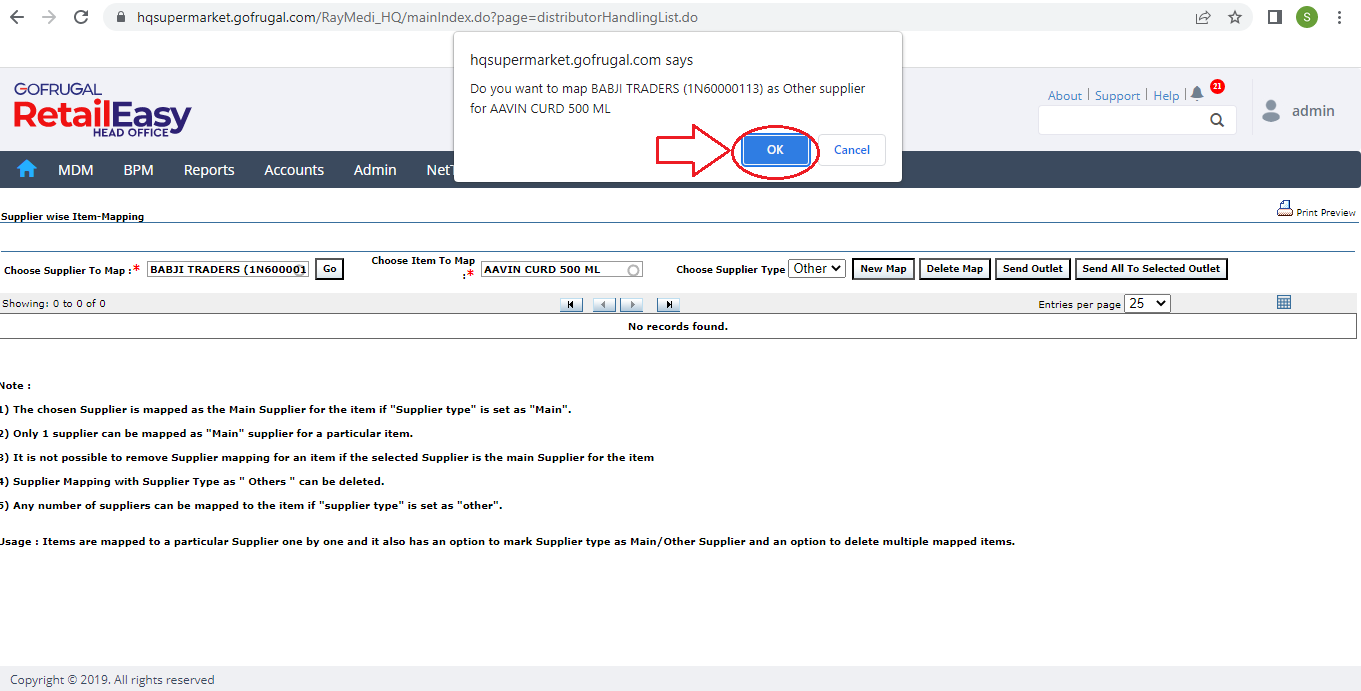Click the "No records found." message
This screenshot has height=691, width=1361.
click(678, 327)
